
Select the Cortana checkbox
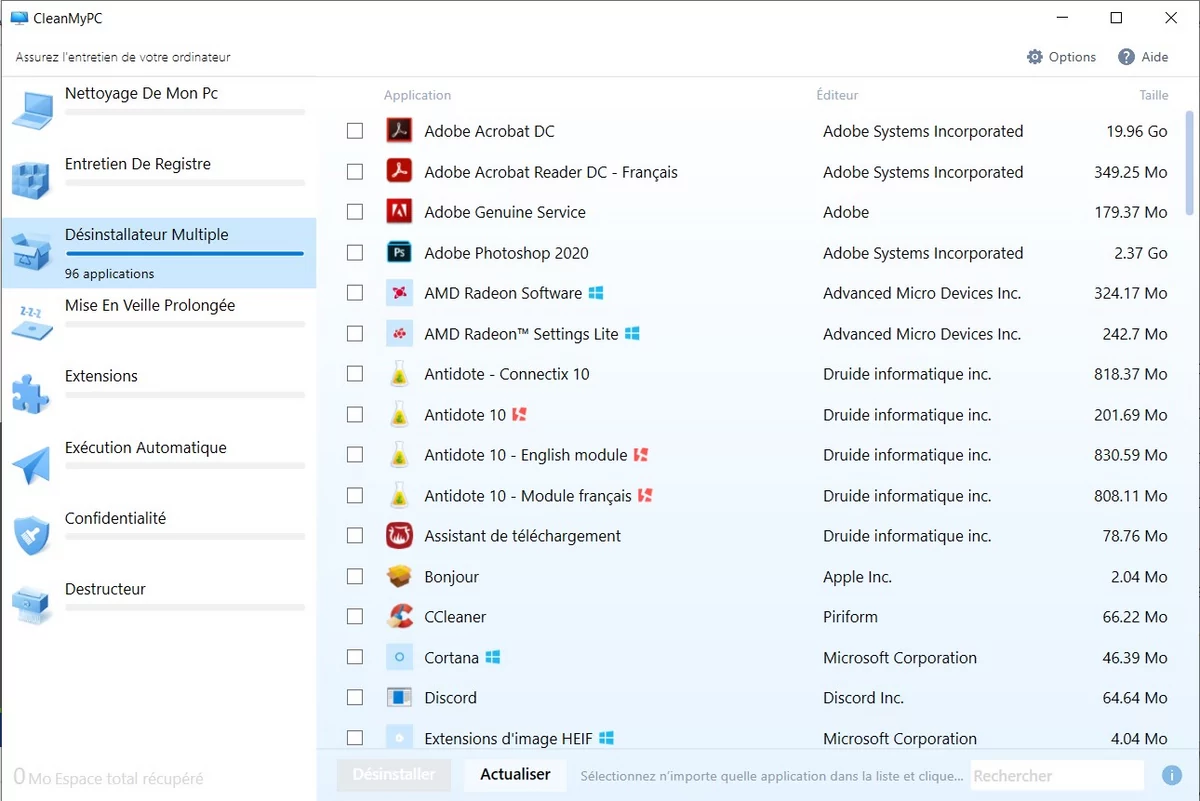point(355,658)
